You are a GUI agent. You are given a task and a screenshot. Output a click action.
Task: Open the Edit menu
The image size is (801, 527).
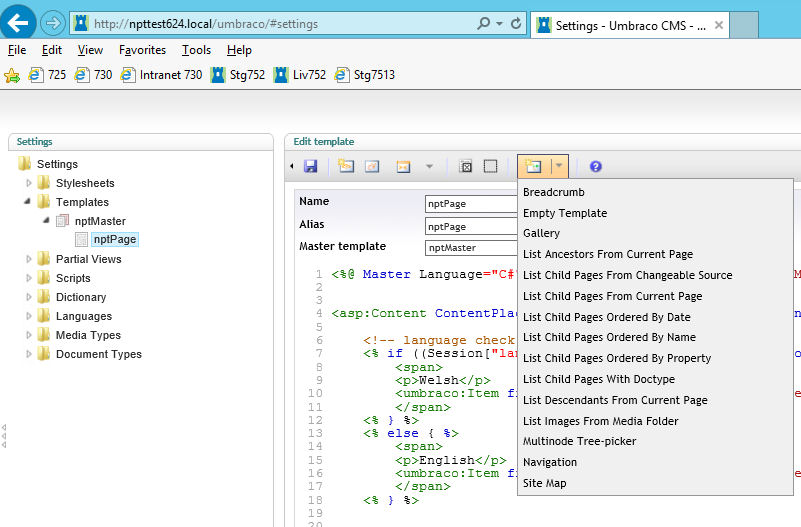click(52, 50)
